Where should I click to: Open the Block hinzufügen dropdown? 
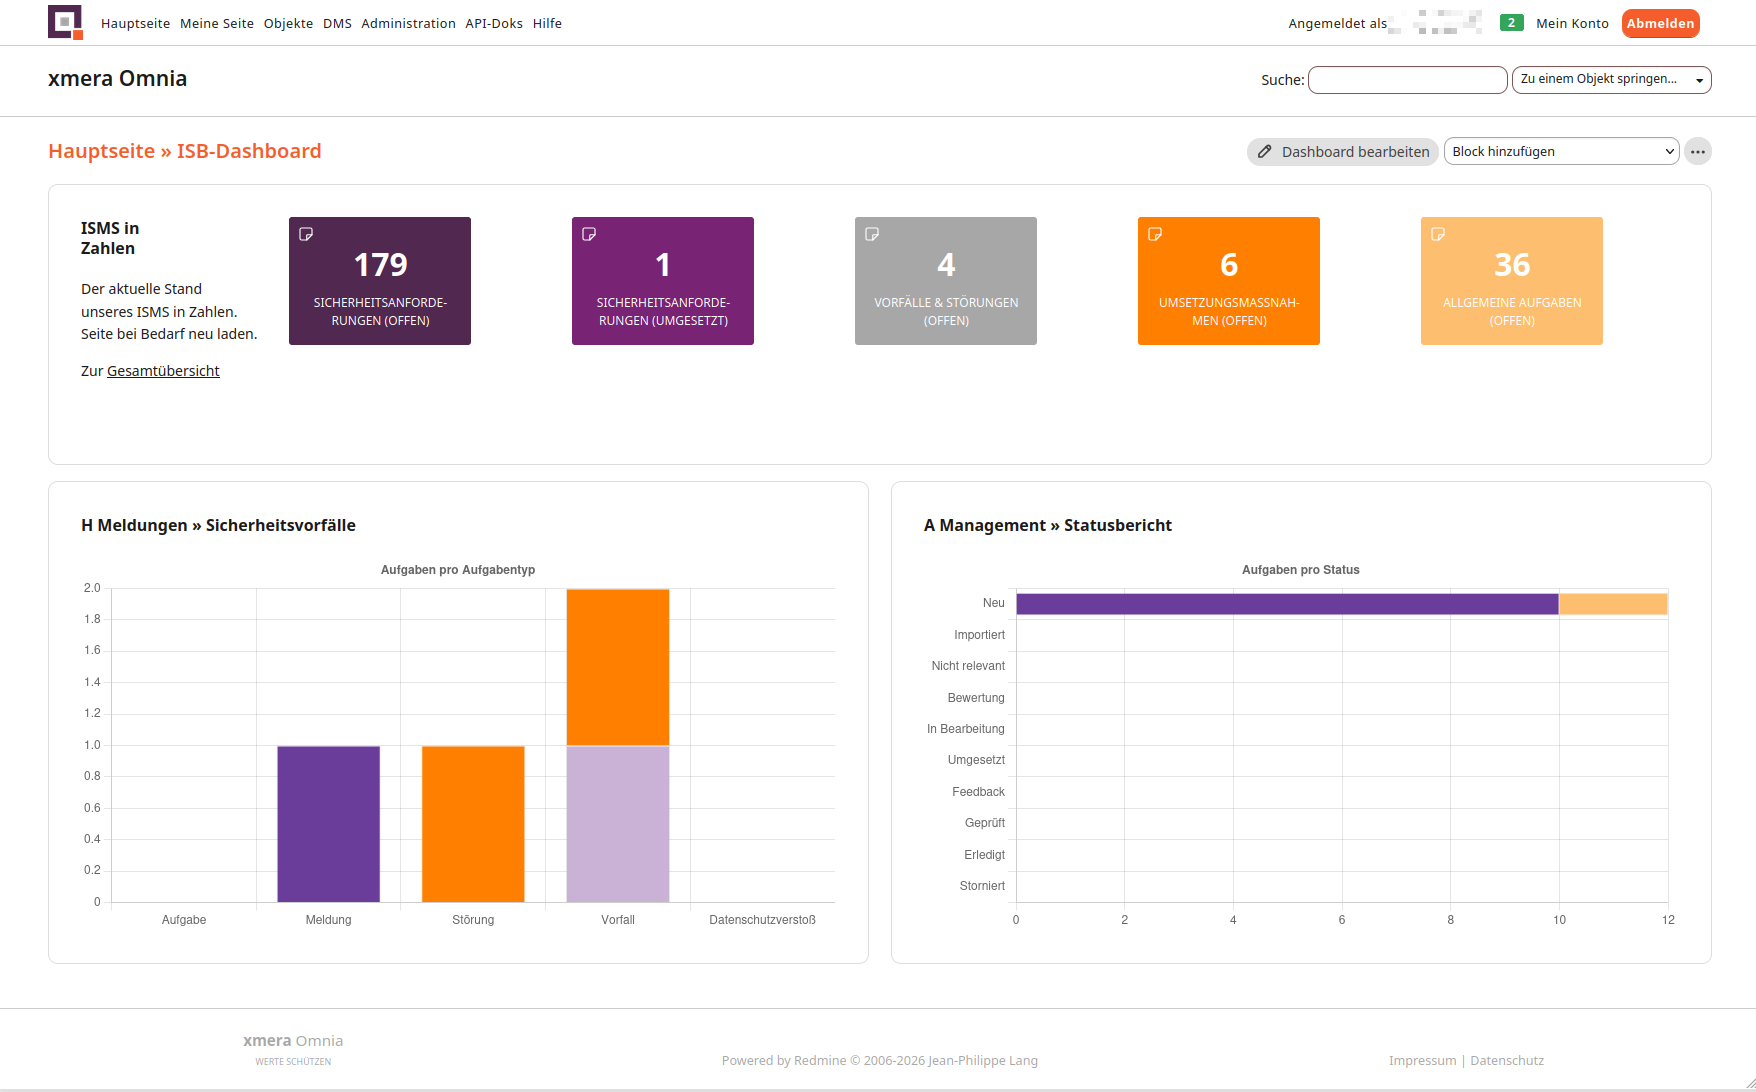(x=1561, y=152)
